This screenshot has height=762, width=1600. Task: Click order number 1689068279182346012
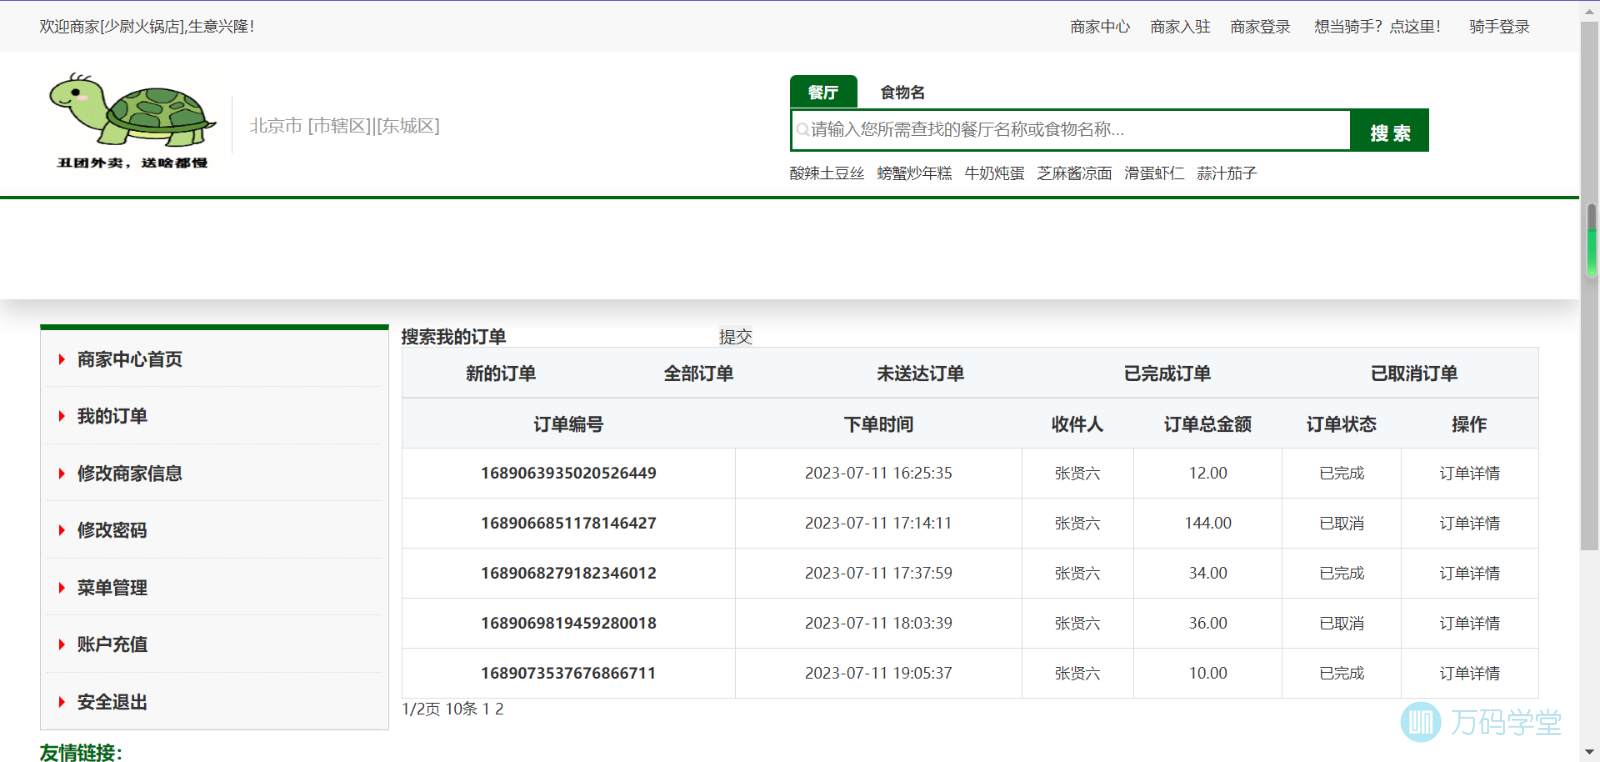569,573
